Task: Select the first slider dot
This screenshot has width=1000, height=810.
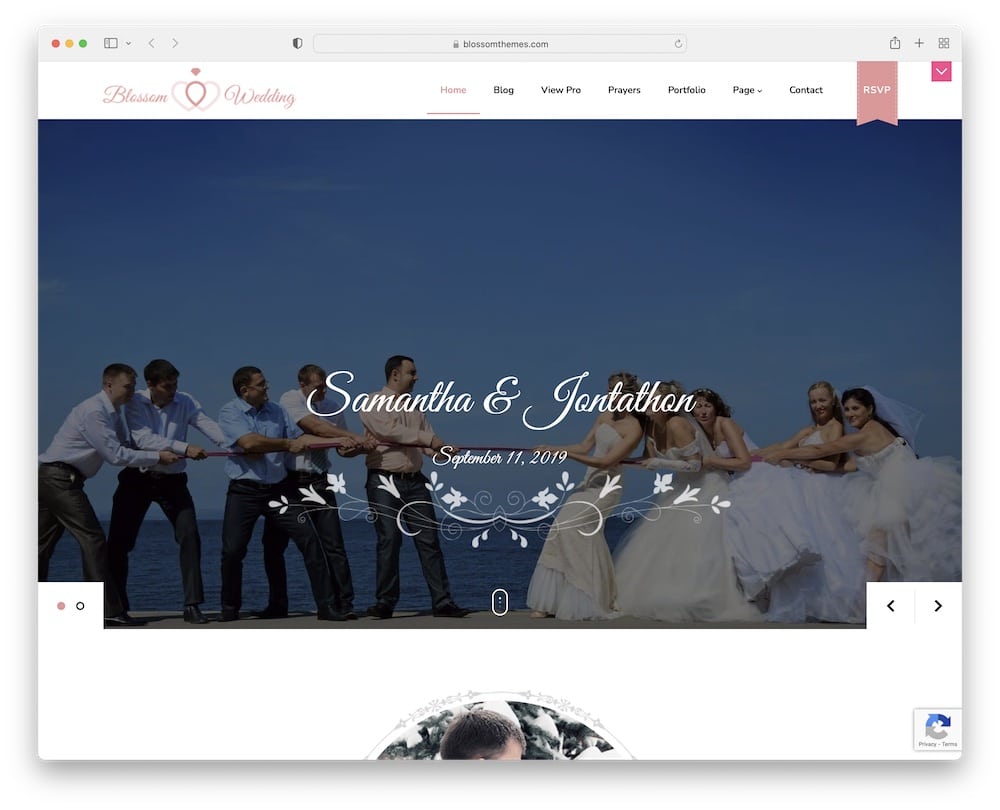Action: tap(61, 606)
